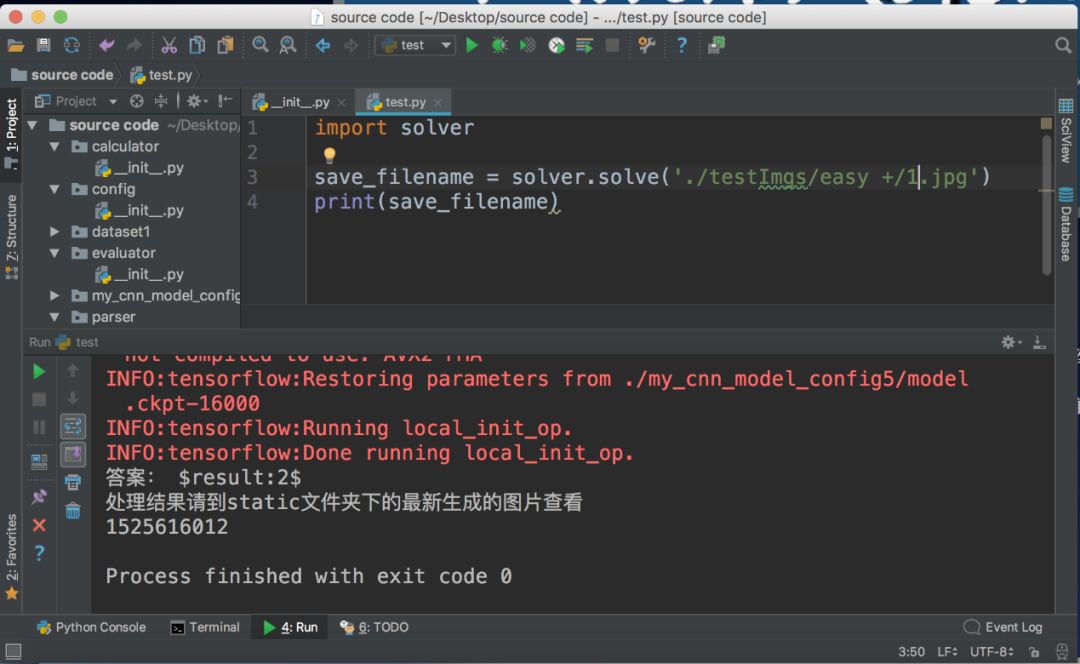
Task: Collapse the 'source code' root folder
Action: (32, 125)
